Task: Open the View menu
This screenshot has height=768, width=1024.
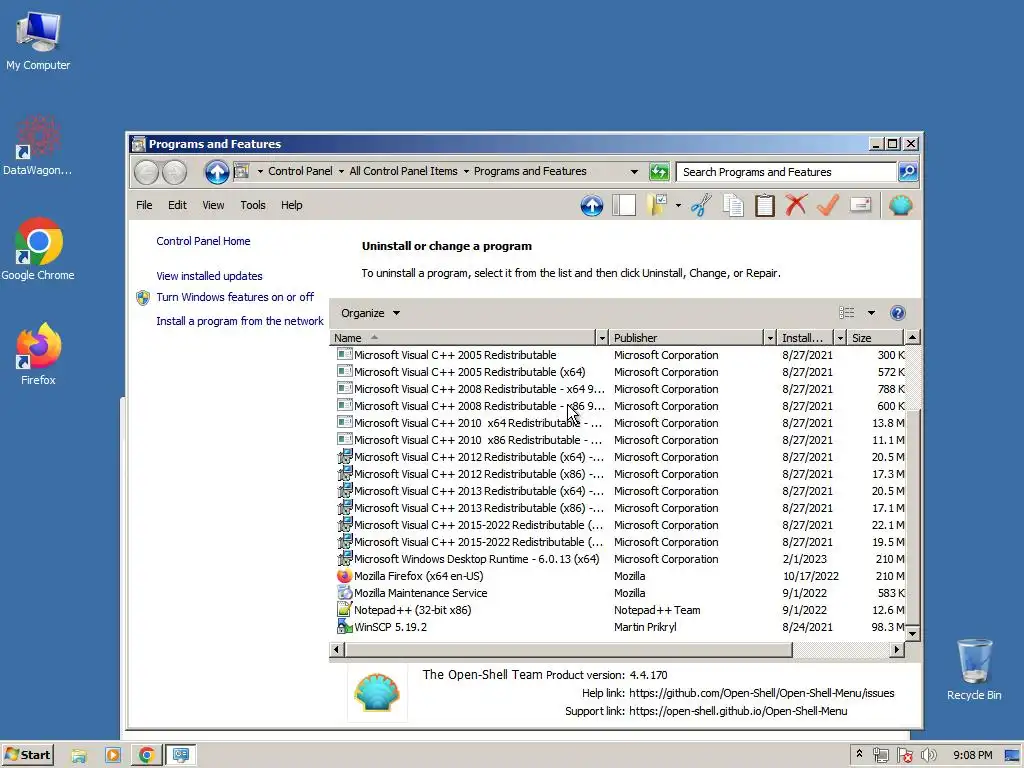Action: [x=213, y=205]
